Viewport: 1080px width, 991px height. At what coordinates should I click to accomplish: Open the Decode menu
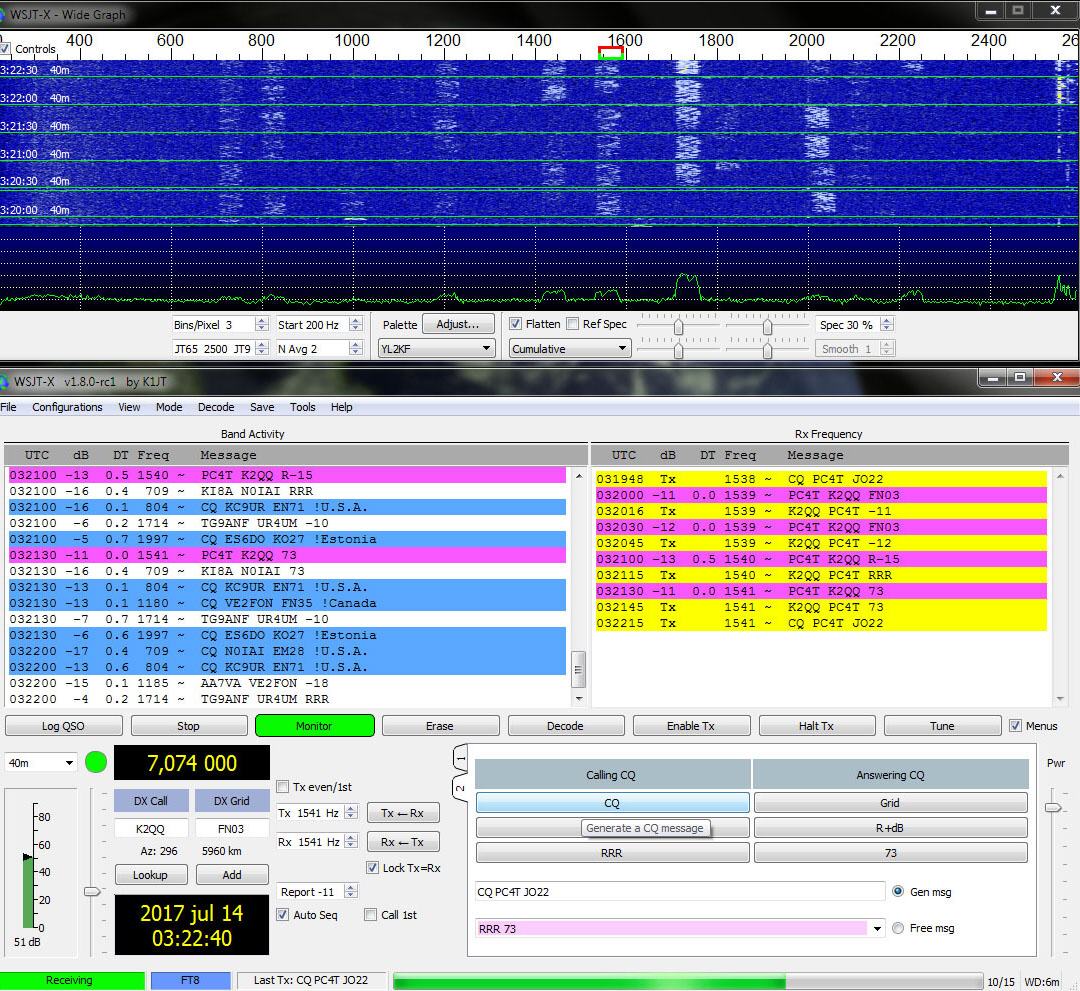coord(216,407)
